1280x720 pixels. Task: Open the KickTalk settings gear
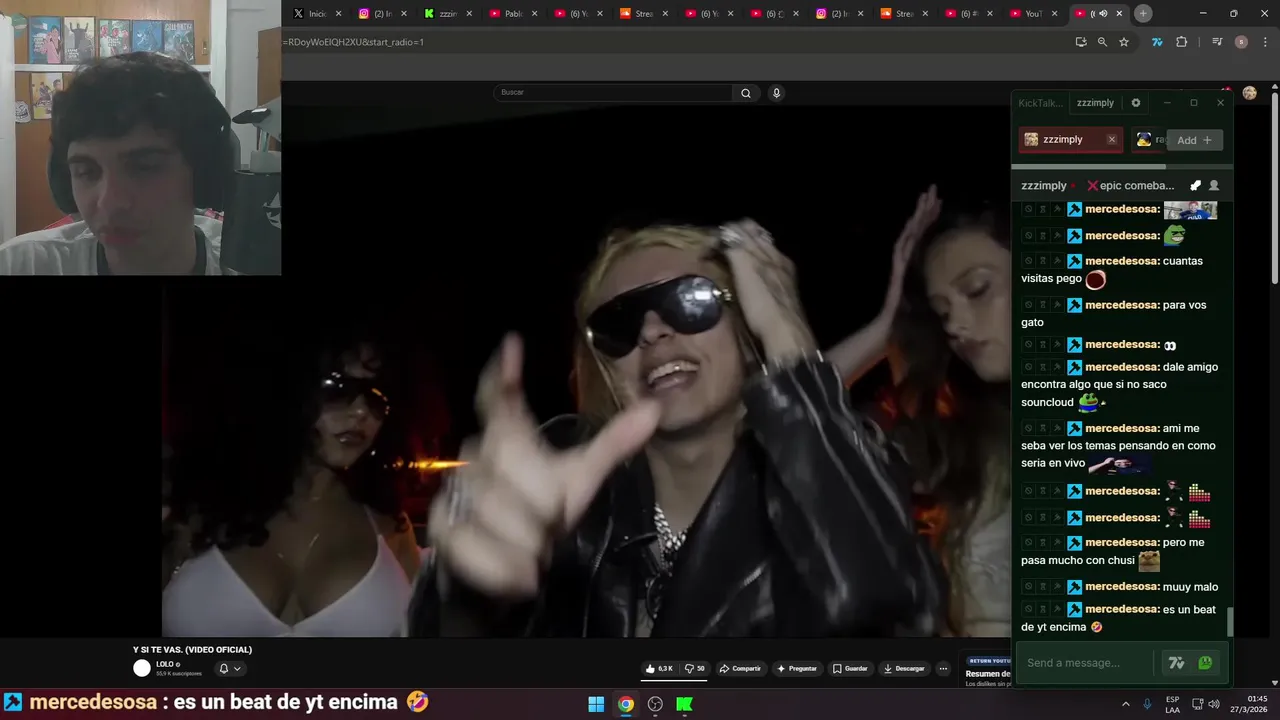point(1135,103)
